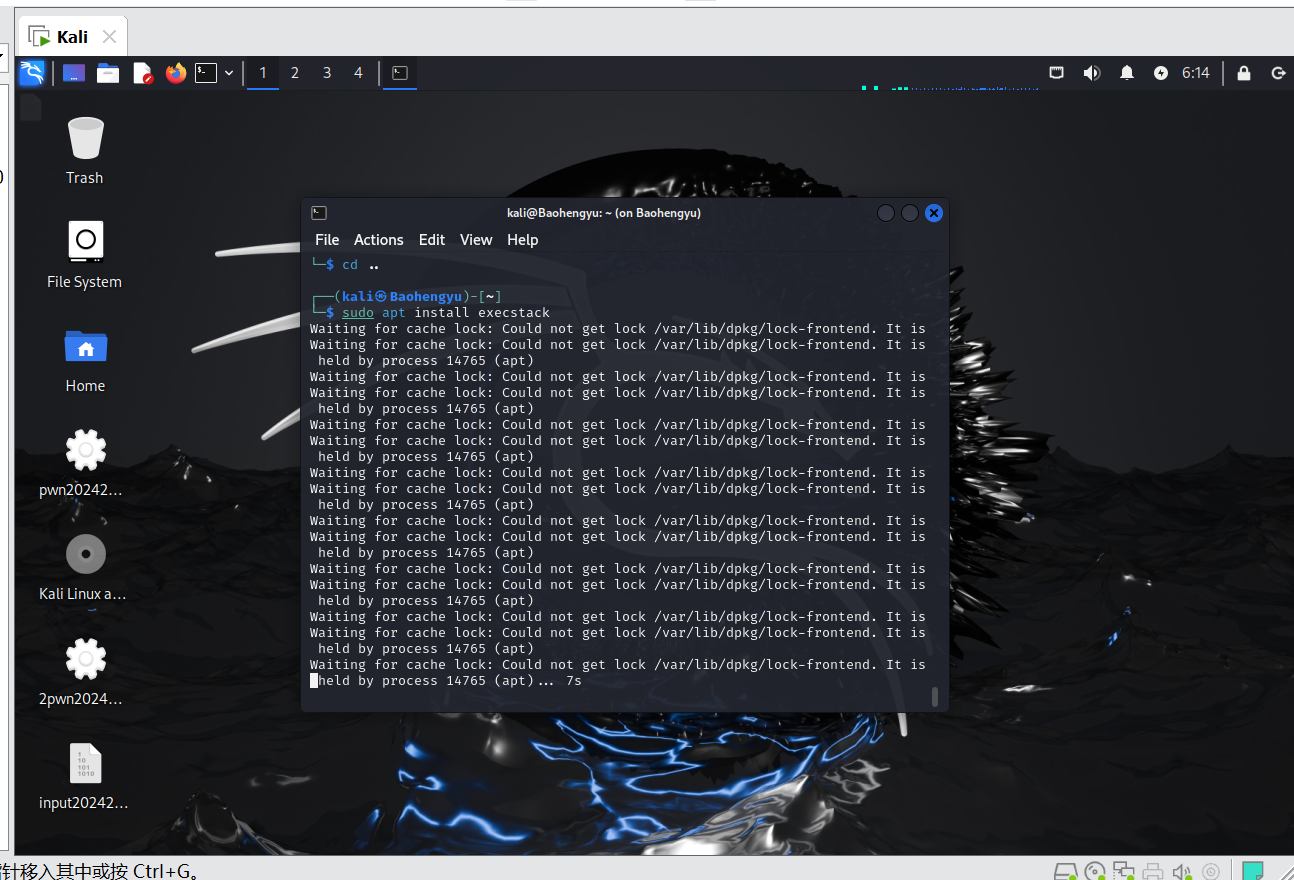Click the terminal title bar menu icon
The height and width of the screenshot is (880, 1294).
[x=319, y=213]
